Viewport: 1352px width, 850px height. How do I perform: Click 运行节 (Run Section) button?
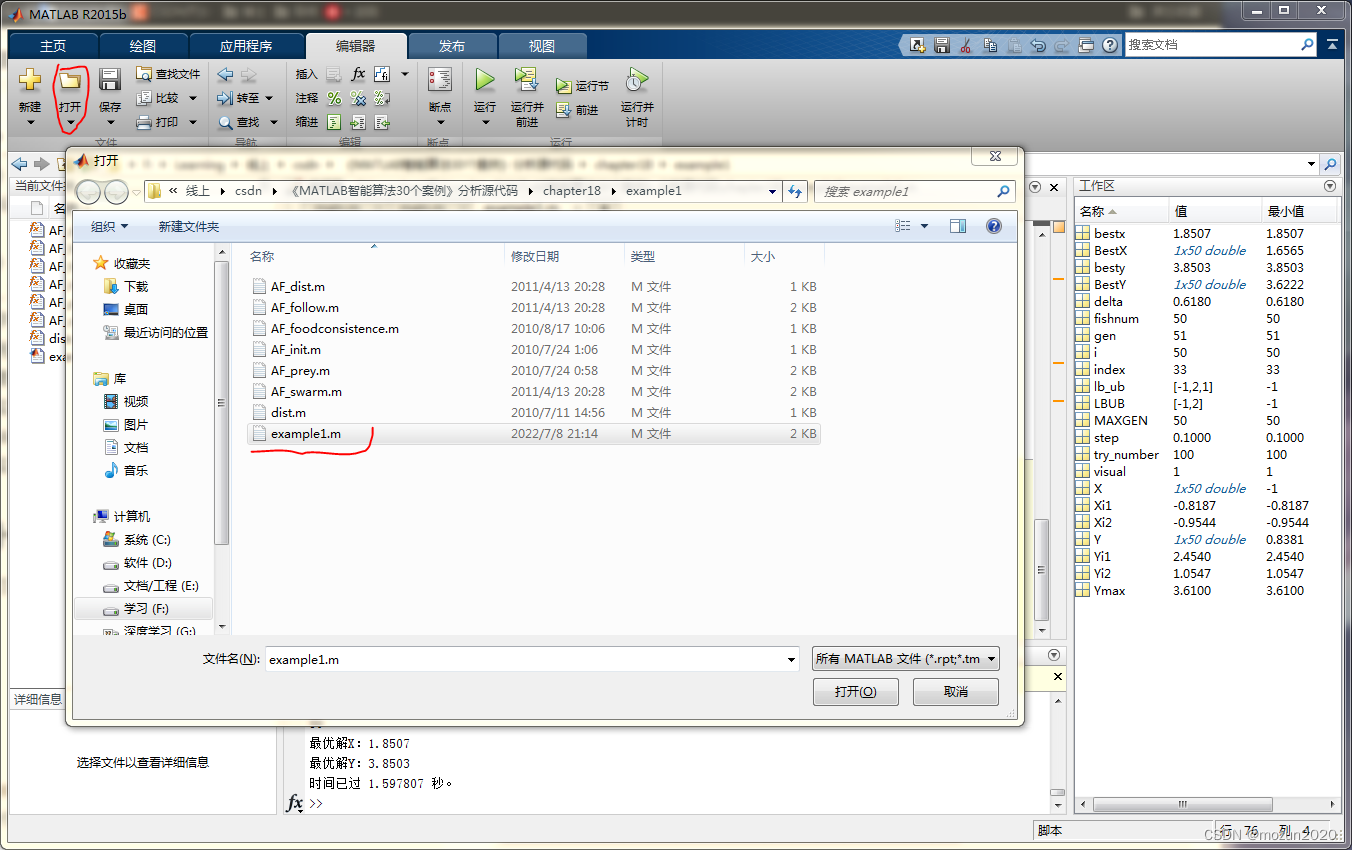tap(582, 86)
